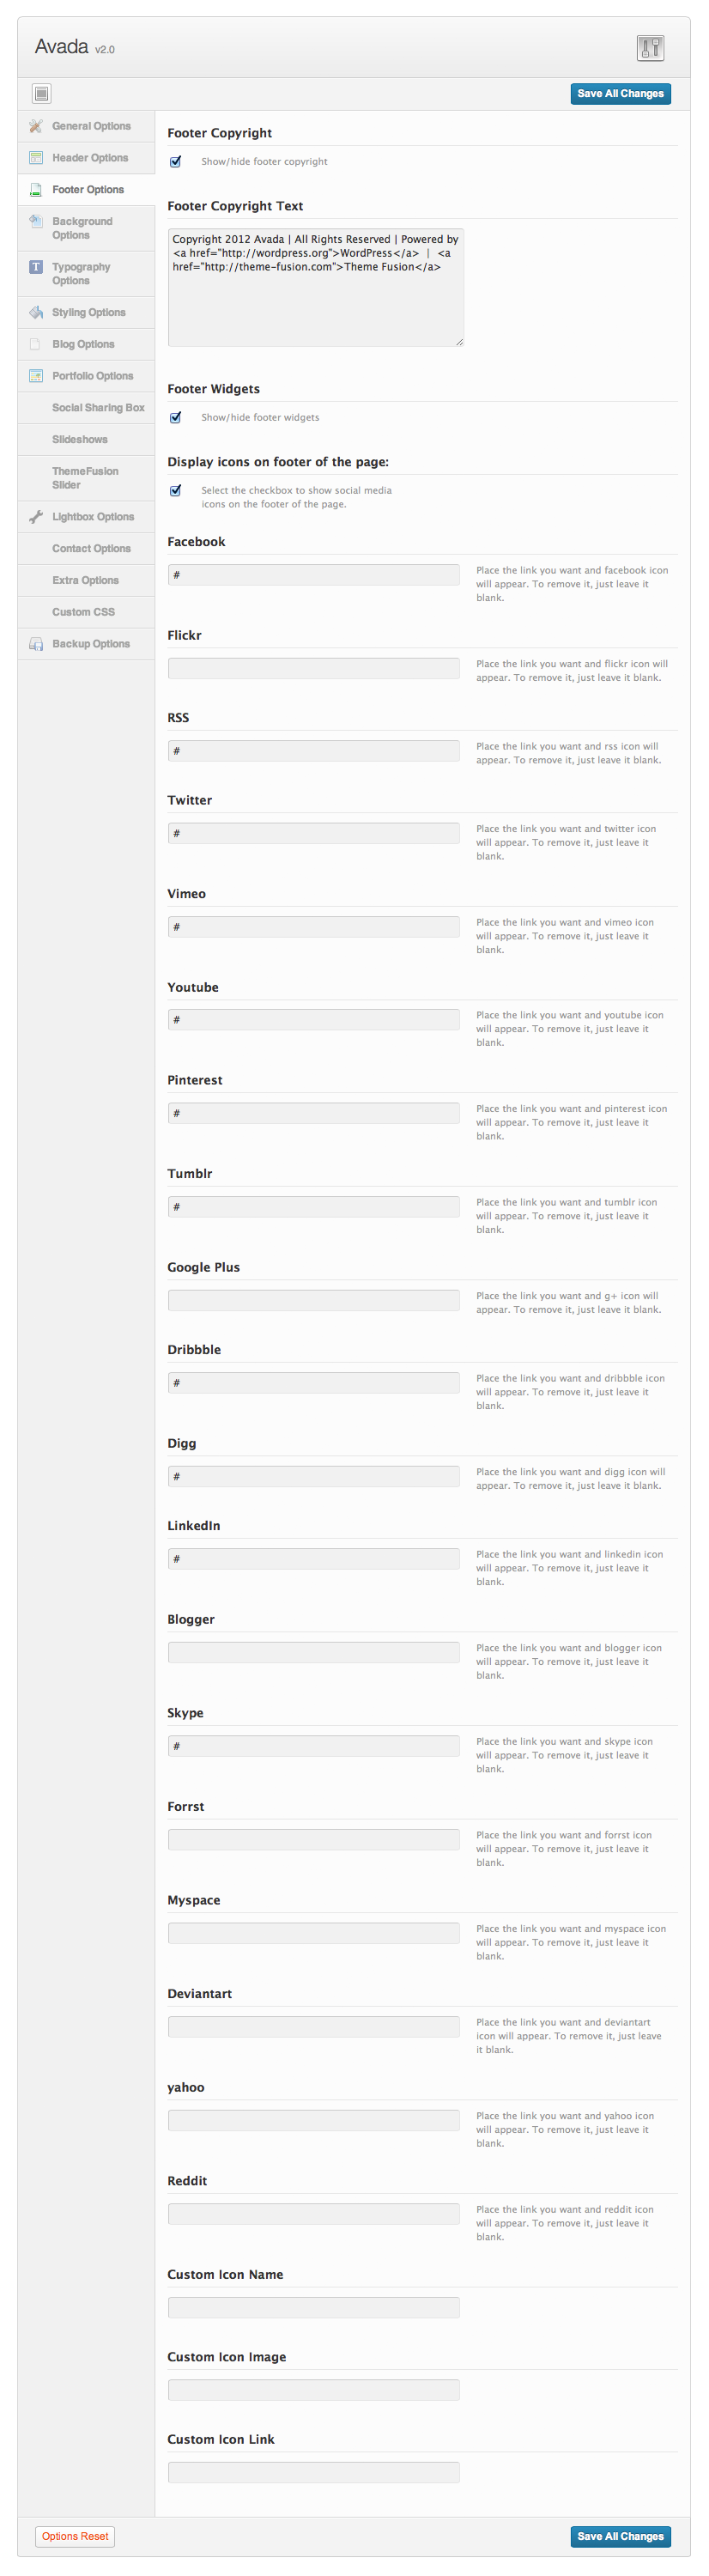This screenshot has width=709, height=2576.
Task: Click the Header Options sidebar icon
Action: pyautogui.click(x=36, y=158)
